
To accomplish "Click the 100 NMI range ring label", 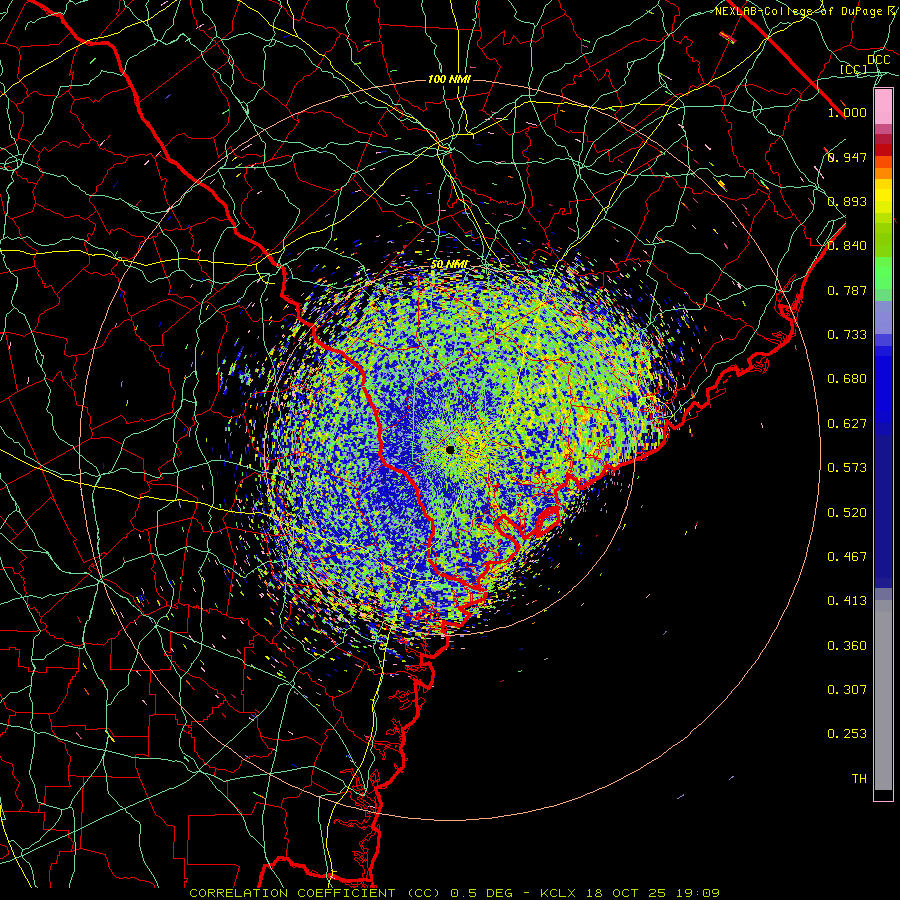I will pyautogui.click(x=449, y=79).
